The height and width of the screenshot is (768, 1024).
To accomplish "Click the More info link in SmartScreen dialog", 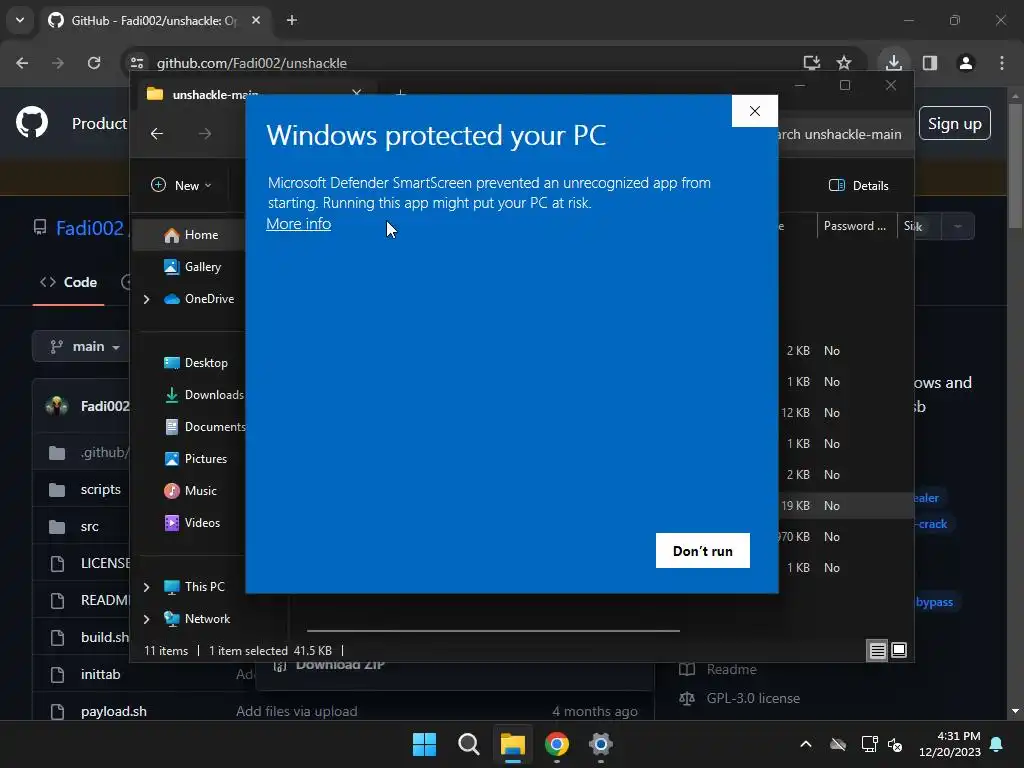I will click(298, 224).
